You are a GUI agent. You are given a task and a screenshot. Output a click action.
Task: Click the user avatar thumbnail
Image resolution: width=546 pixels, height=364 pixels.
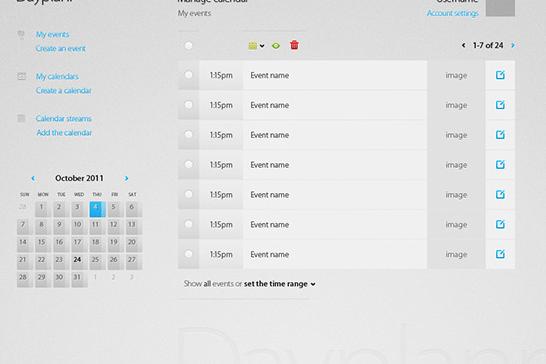pos(500,7)
